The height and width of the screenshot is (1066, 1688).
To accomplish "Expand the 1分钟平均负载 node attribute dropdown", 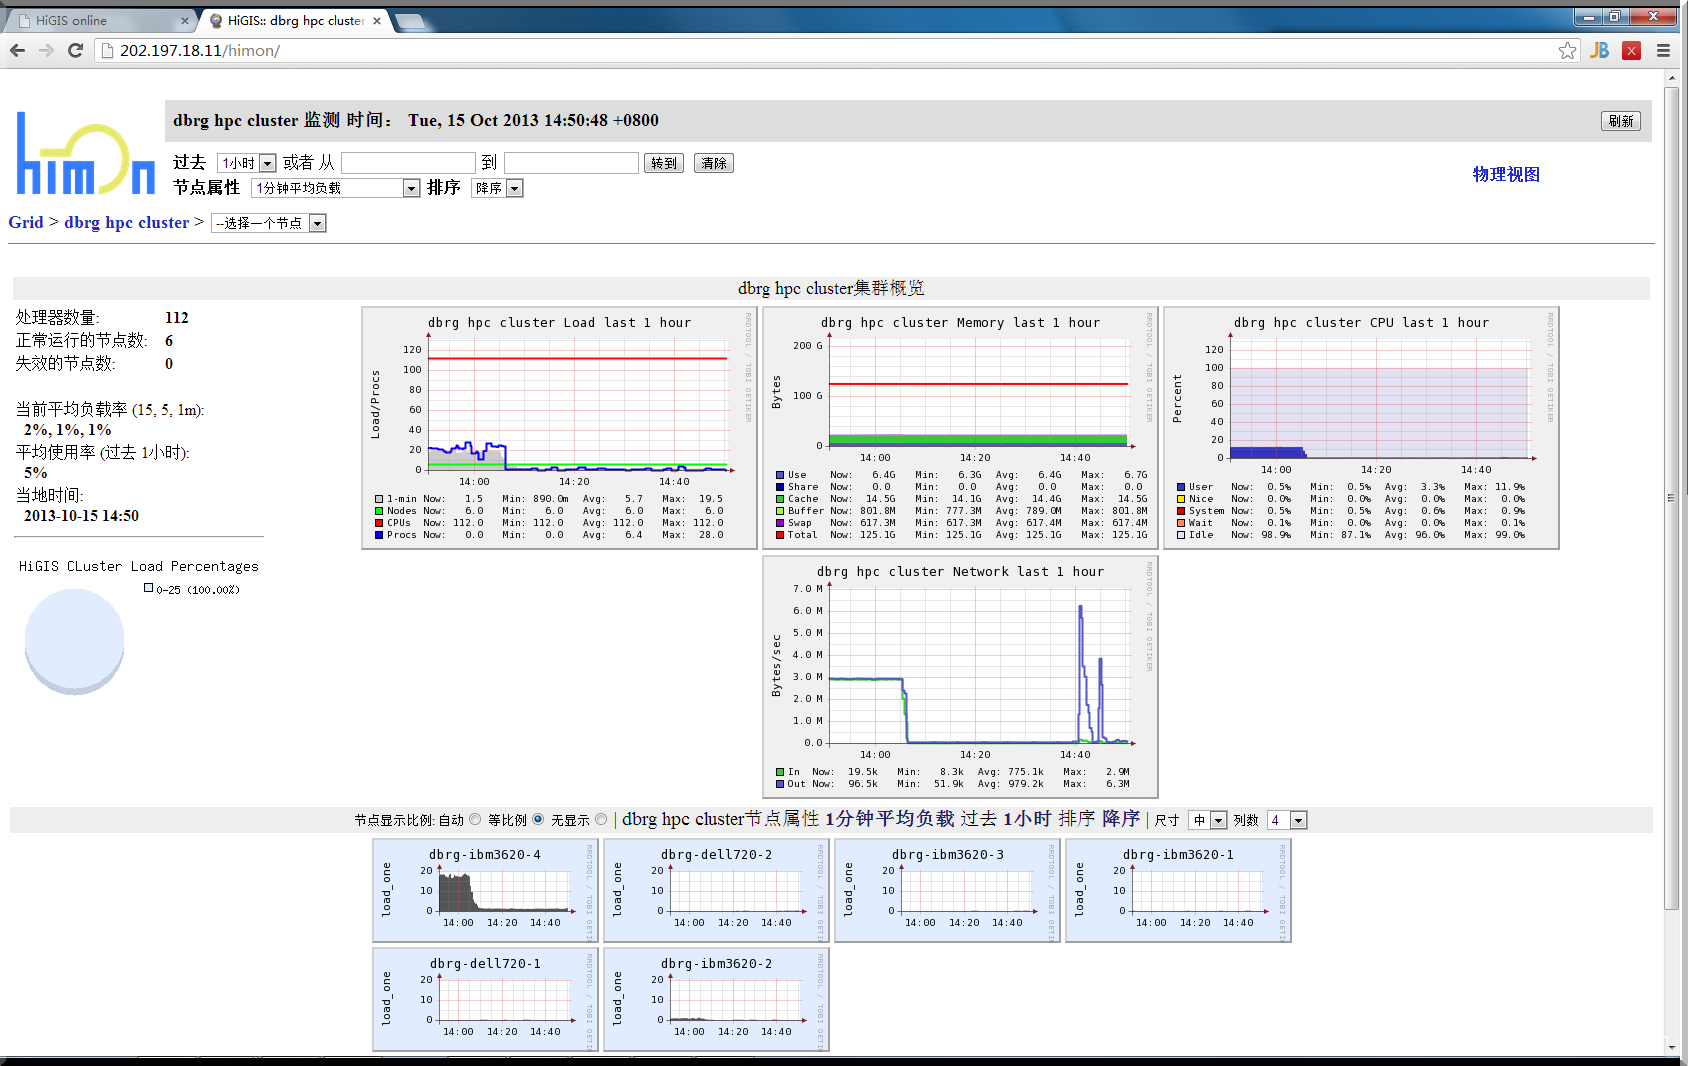I will pyautogui.click(x=335, y=188).
